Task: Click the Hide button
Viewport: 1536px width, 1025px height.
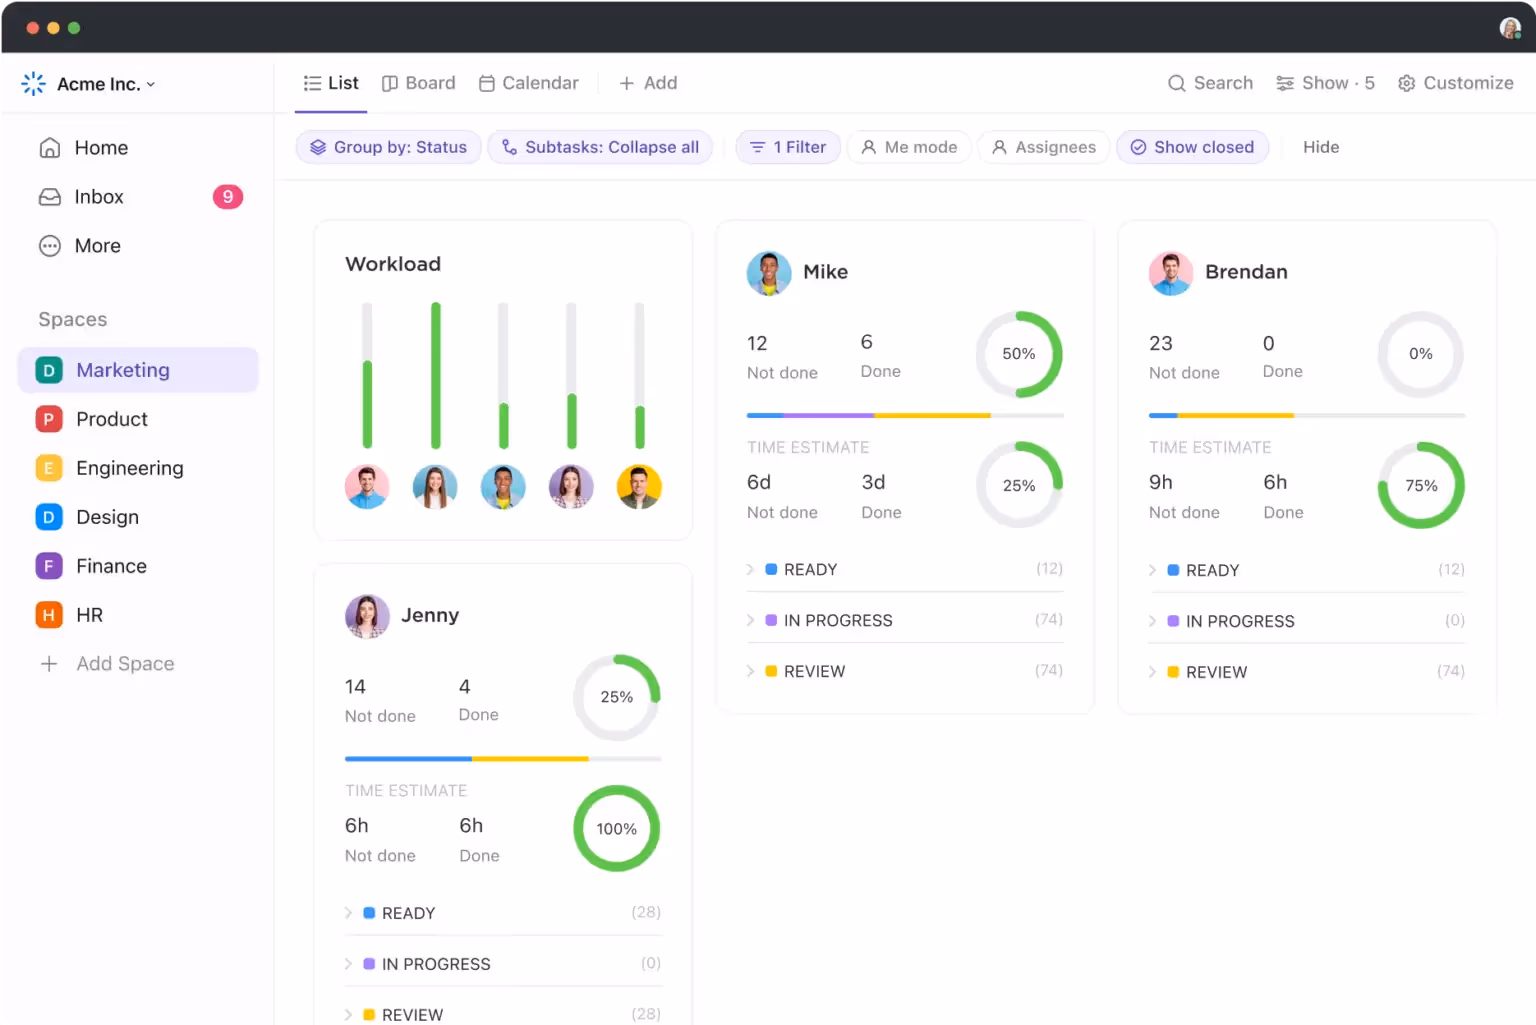Action: (x=1320, y=147)
